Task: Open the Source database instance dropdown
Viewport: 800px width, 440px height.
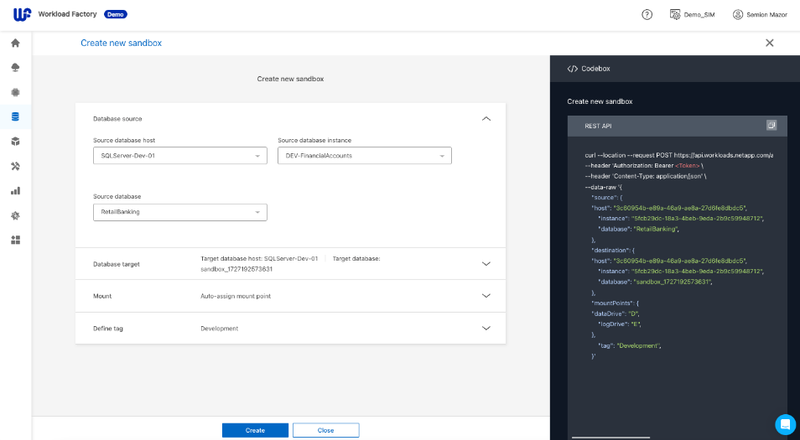Action: coord(364,156)
